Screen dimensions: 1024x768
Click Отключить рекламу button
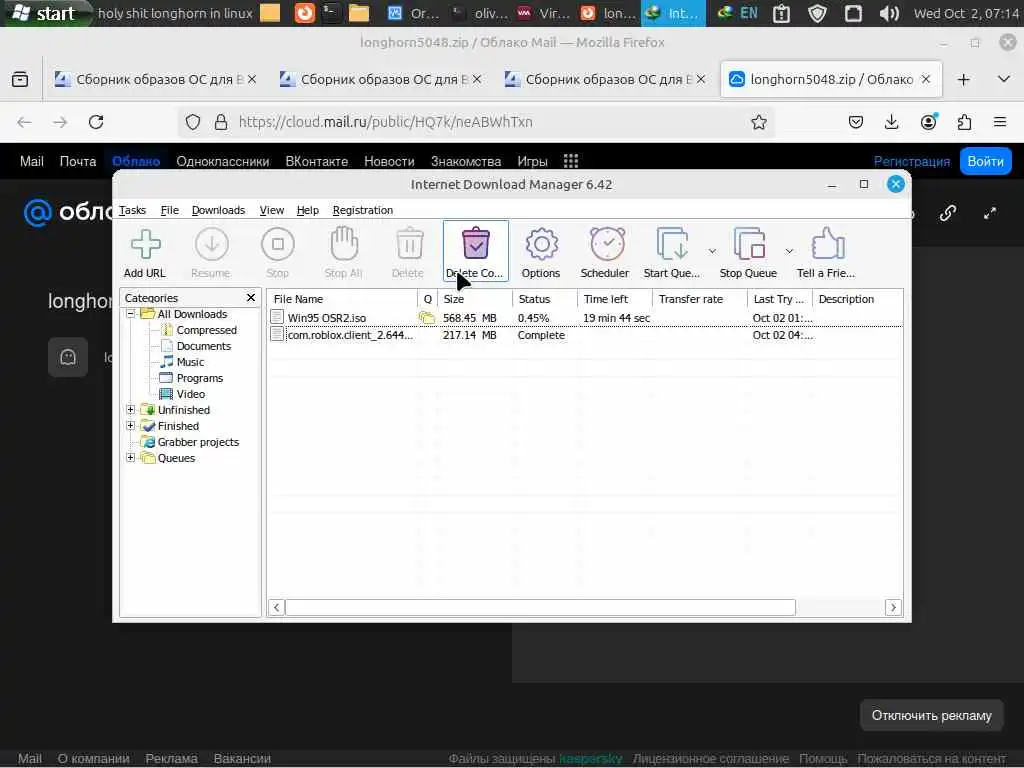932,716
